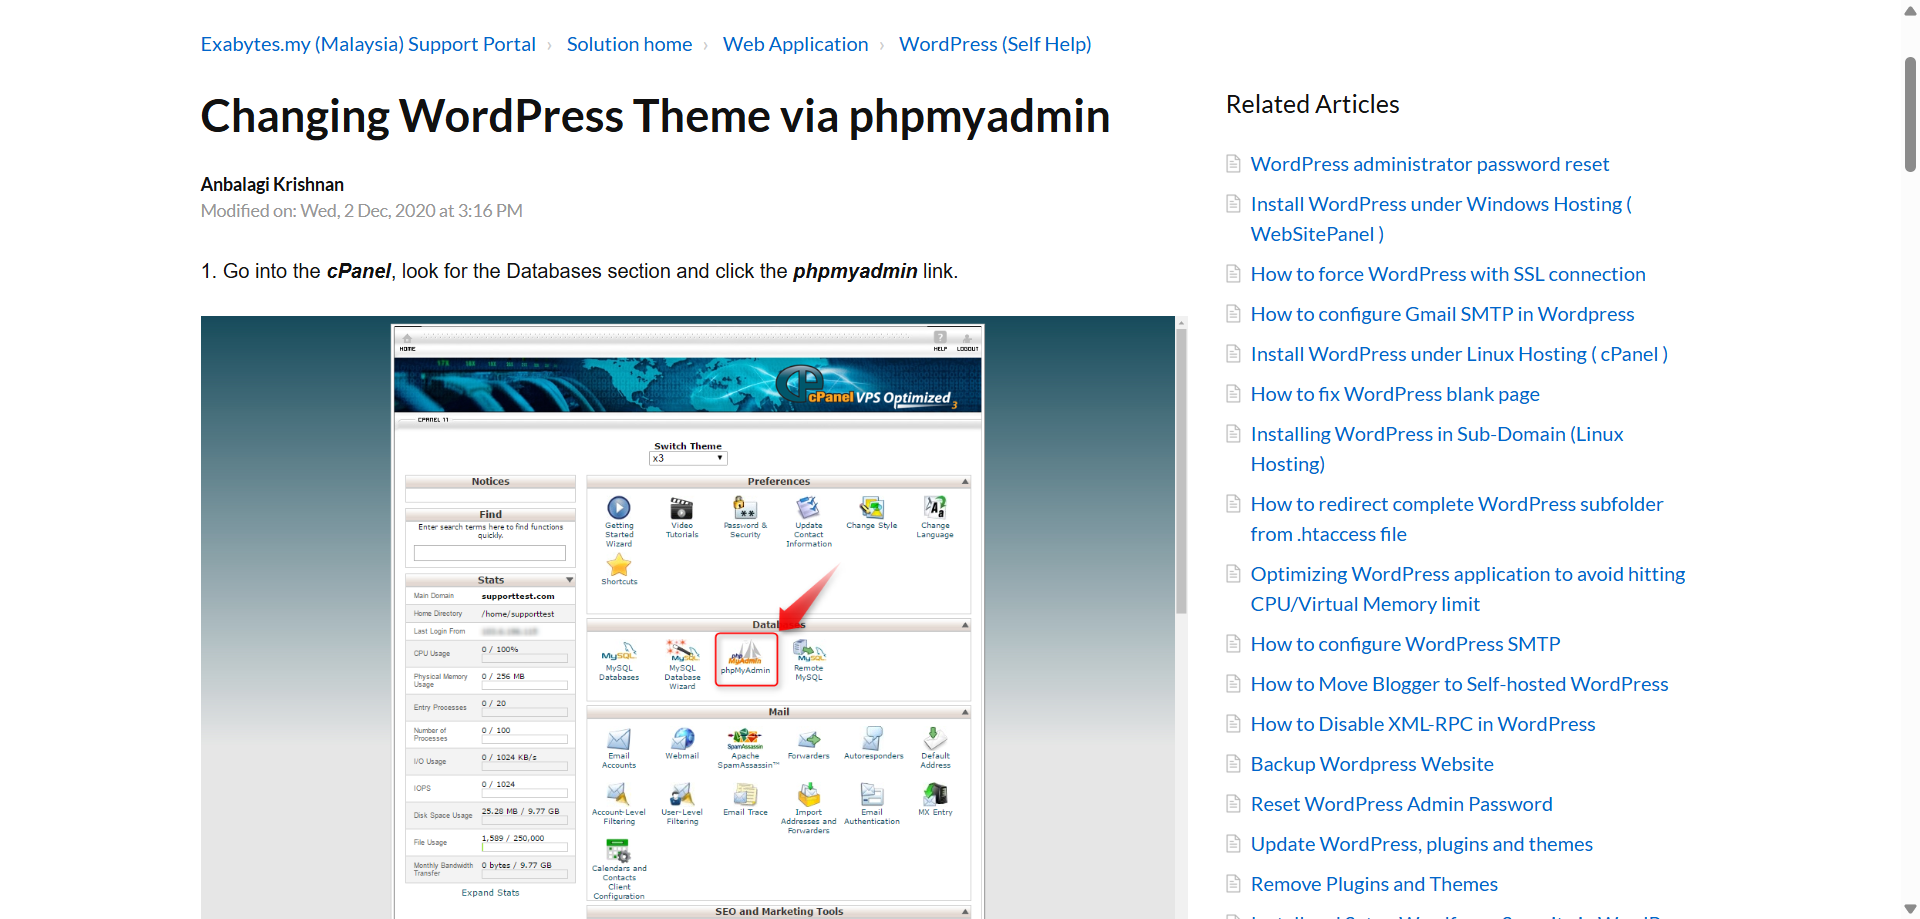Open How to configure Gmail SMTP in Wordpress

click(x=1442, y=314)
